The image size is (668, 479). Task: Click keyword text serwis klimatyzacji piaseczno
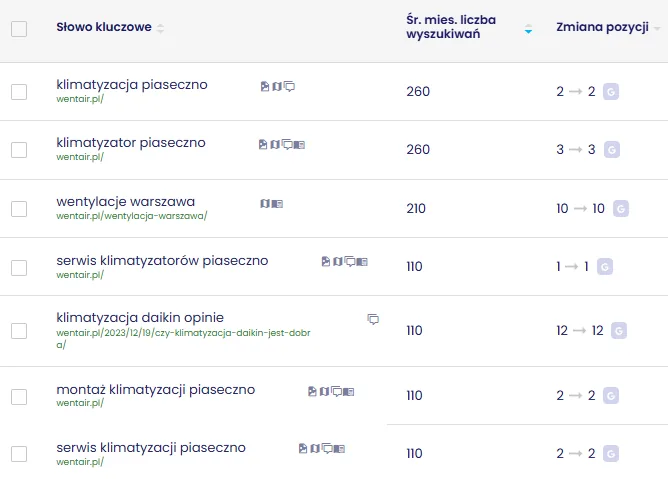coord(151,448)
